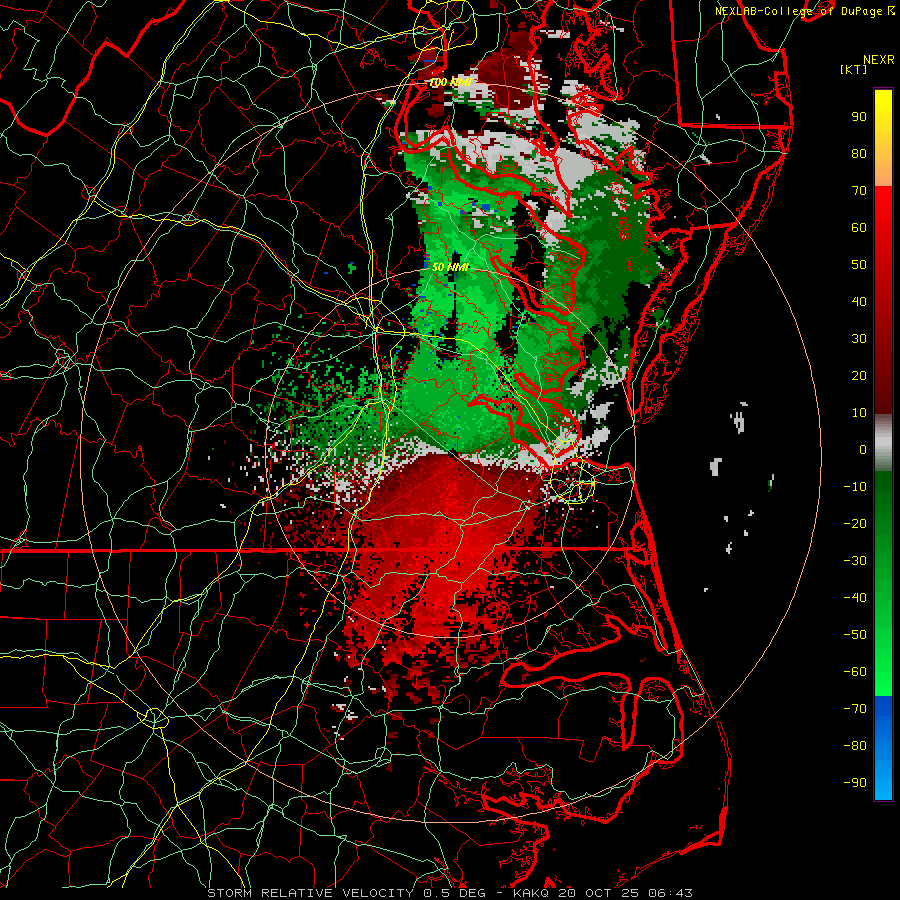
Task: Click the 100 NMI range ring label
Action: [450, 83]
